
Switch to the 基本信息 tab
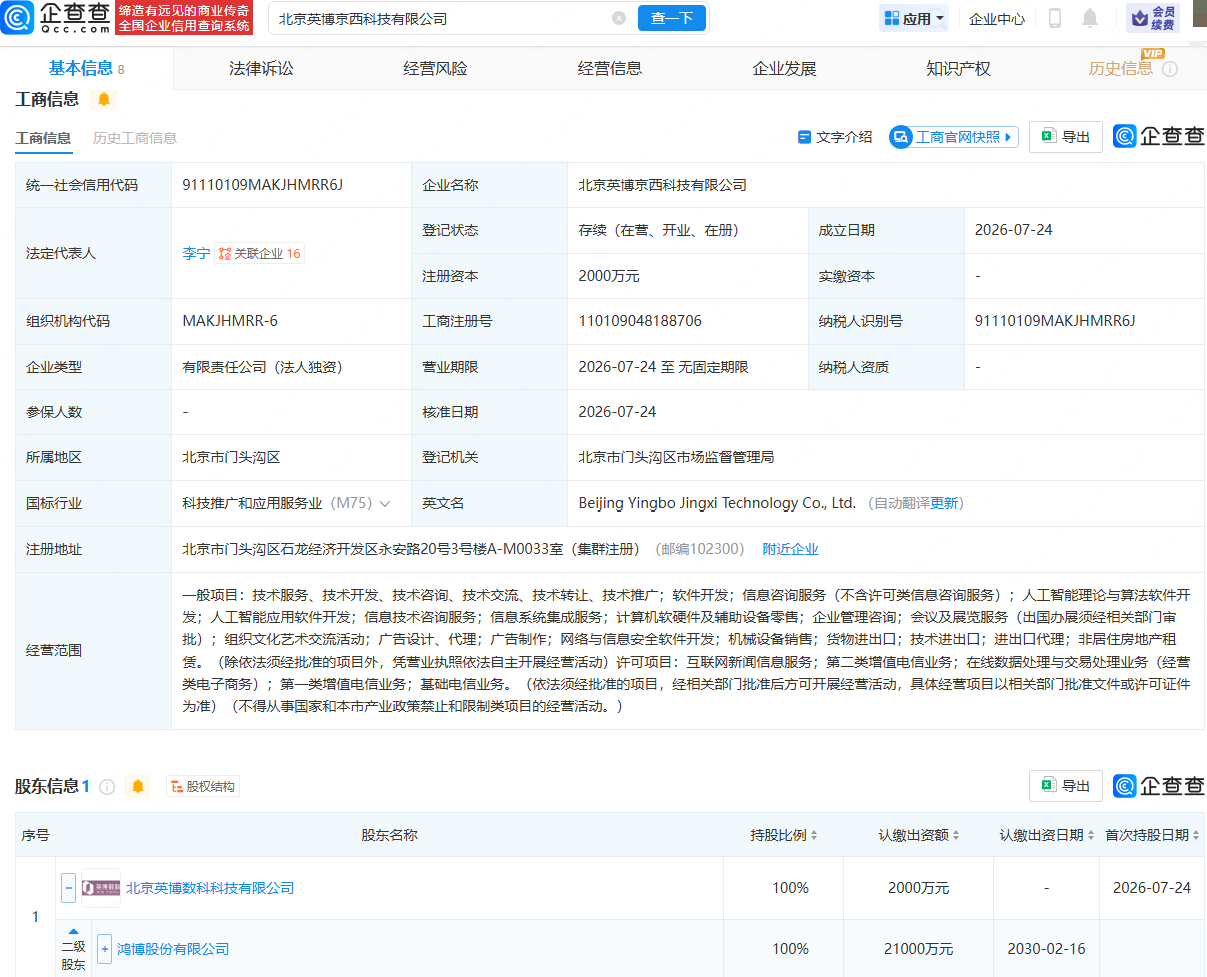coord(86,69)
